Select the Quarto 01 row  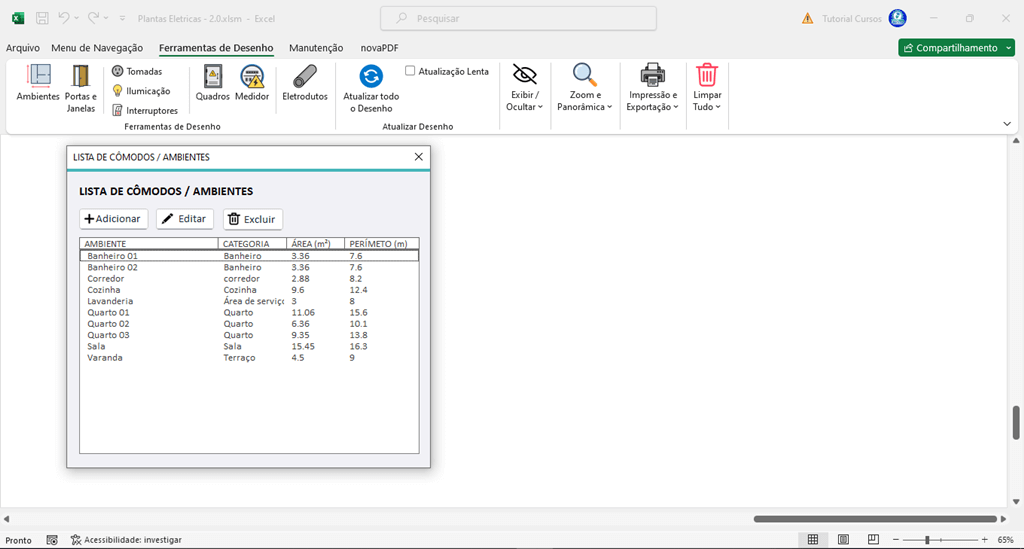tap(249, 313)
